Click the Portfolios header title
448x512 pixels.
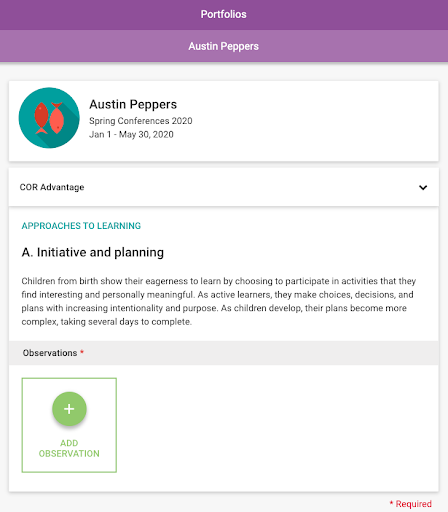(x=224, y=14)
